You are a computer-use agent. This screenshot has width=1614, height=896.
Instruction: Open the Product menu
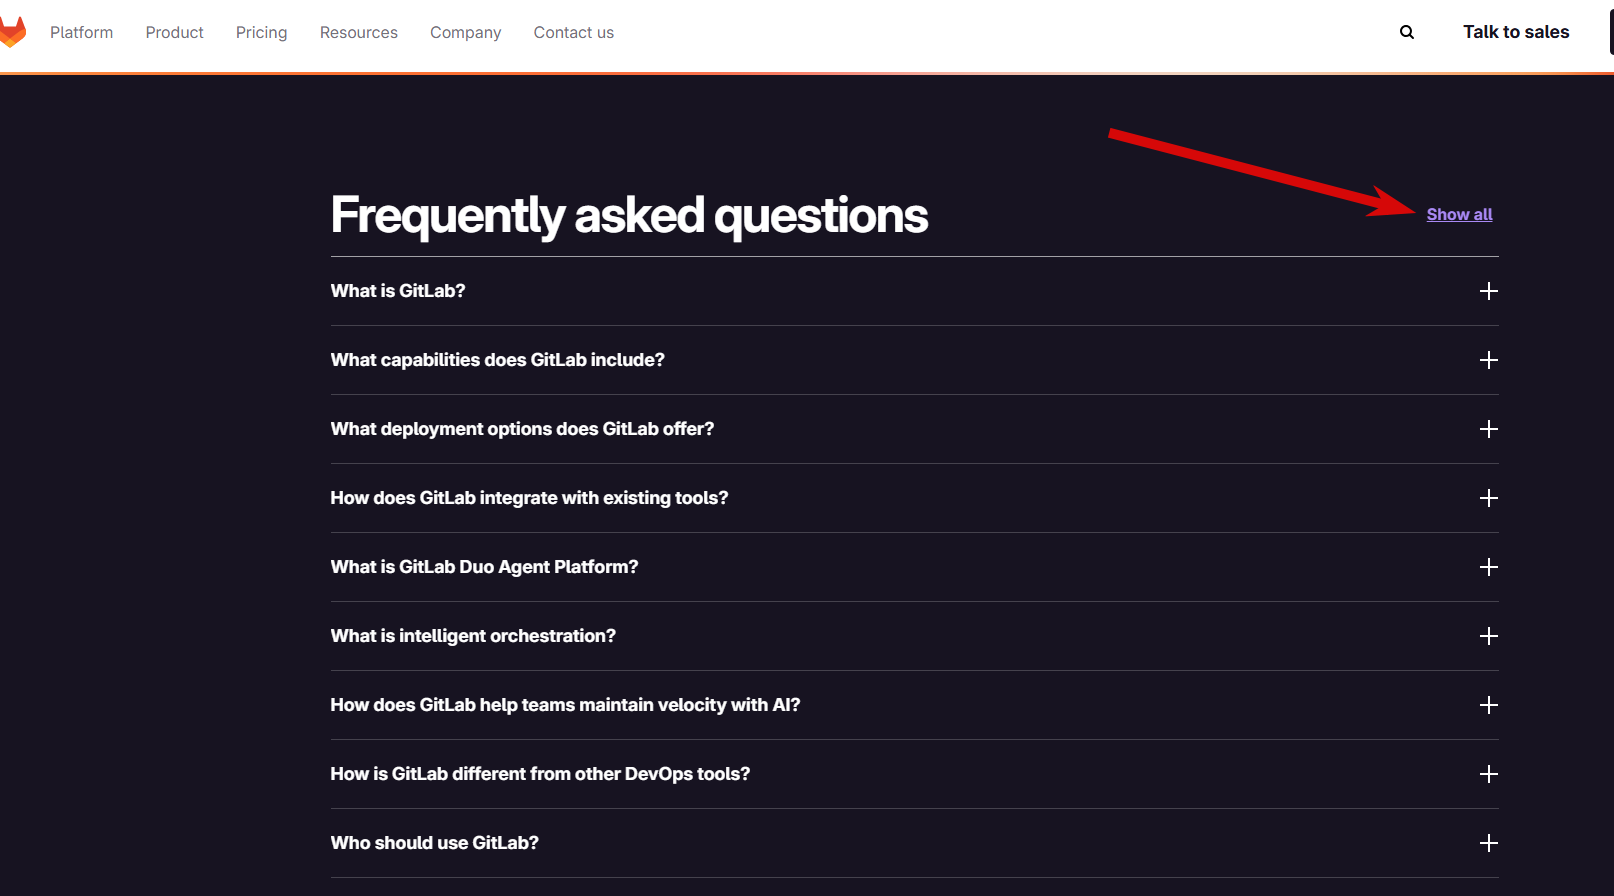(174, 32)
